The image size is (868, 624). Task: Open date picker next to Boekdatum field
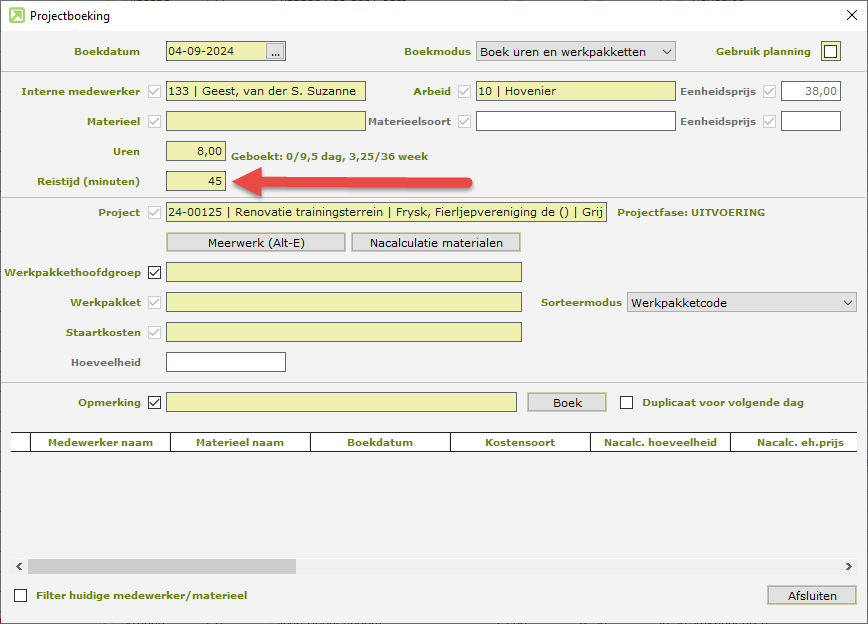pyautogui.click(x=276, y=51)
